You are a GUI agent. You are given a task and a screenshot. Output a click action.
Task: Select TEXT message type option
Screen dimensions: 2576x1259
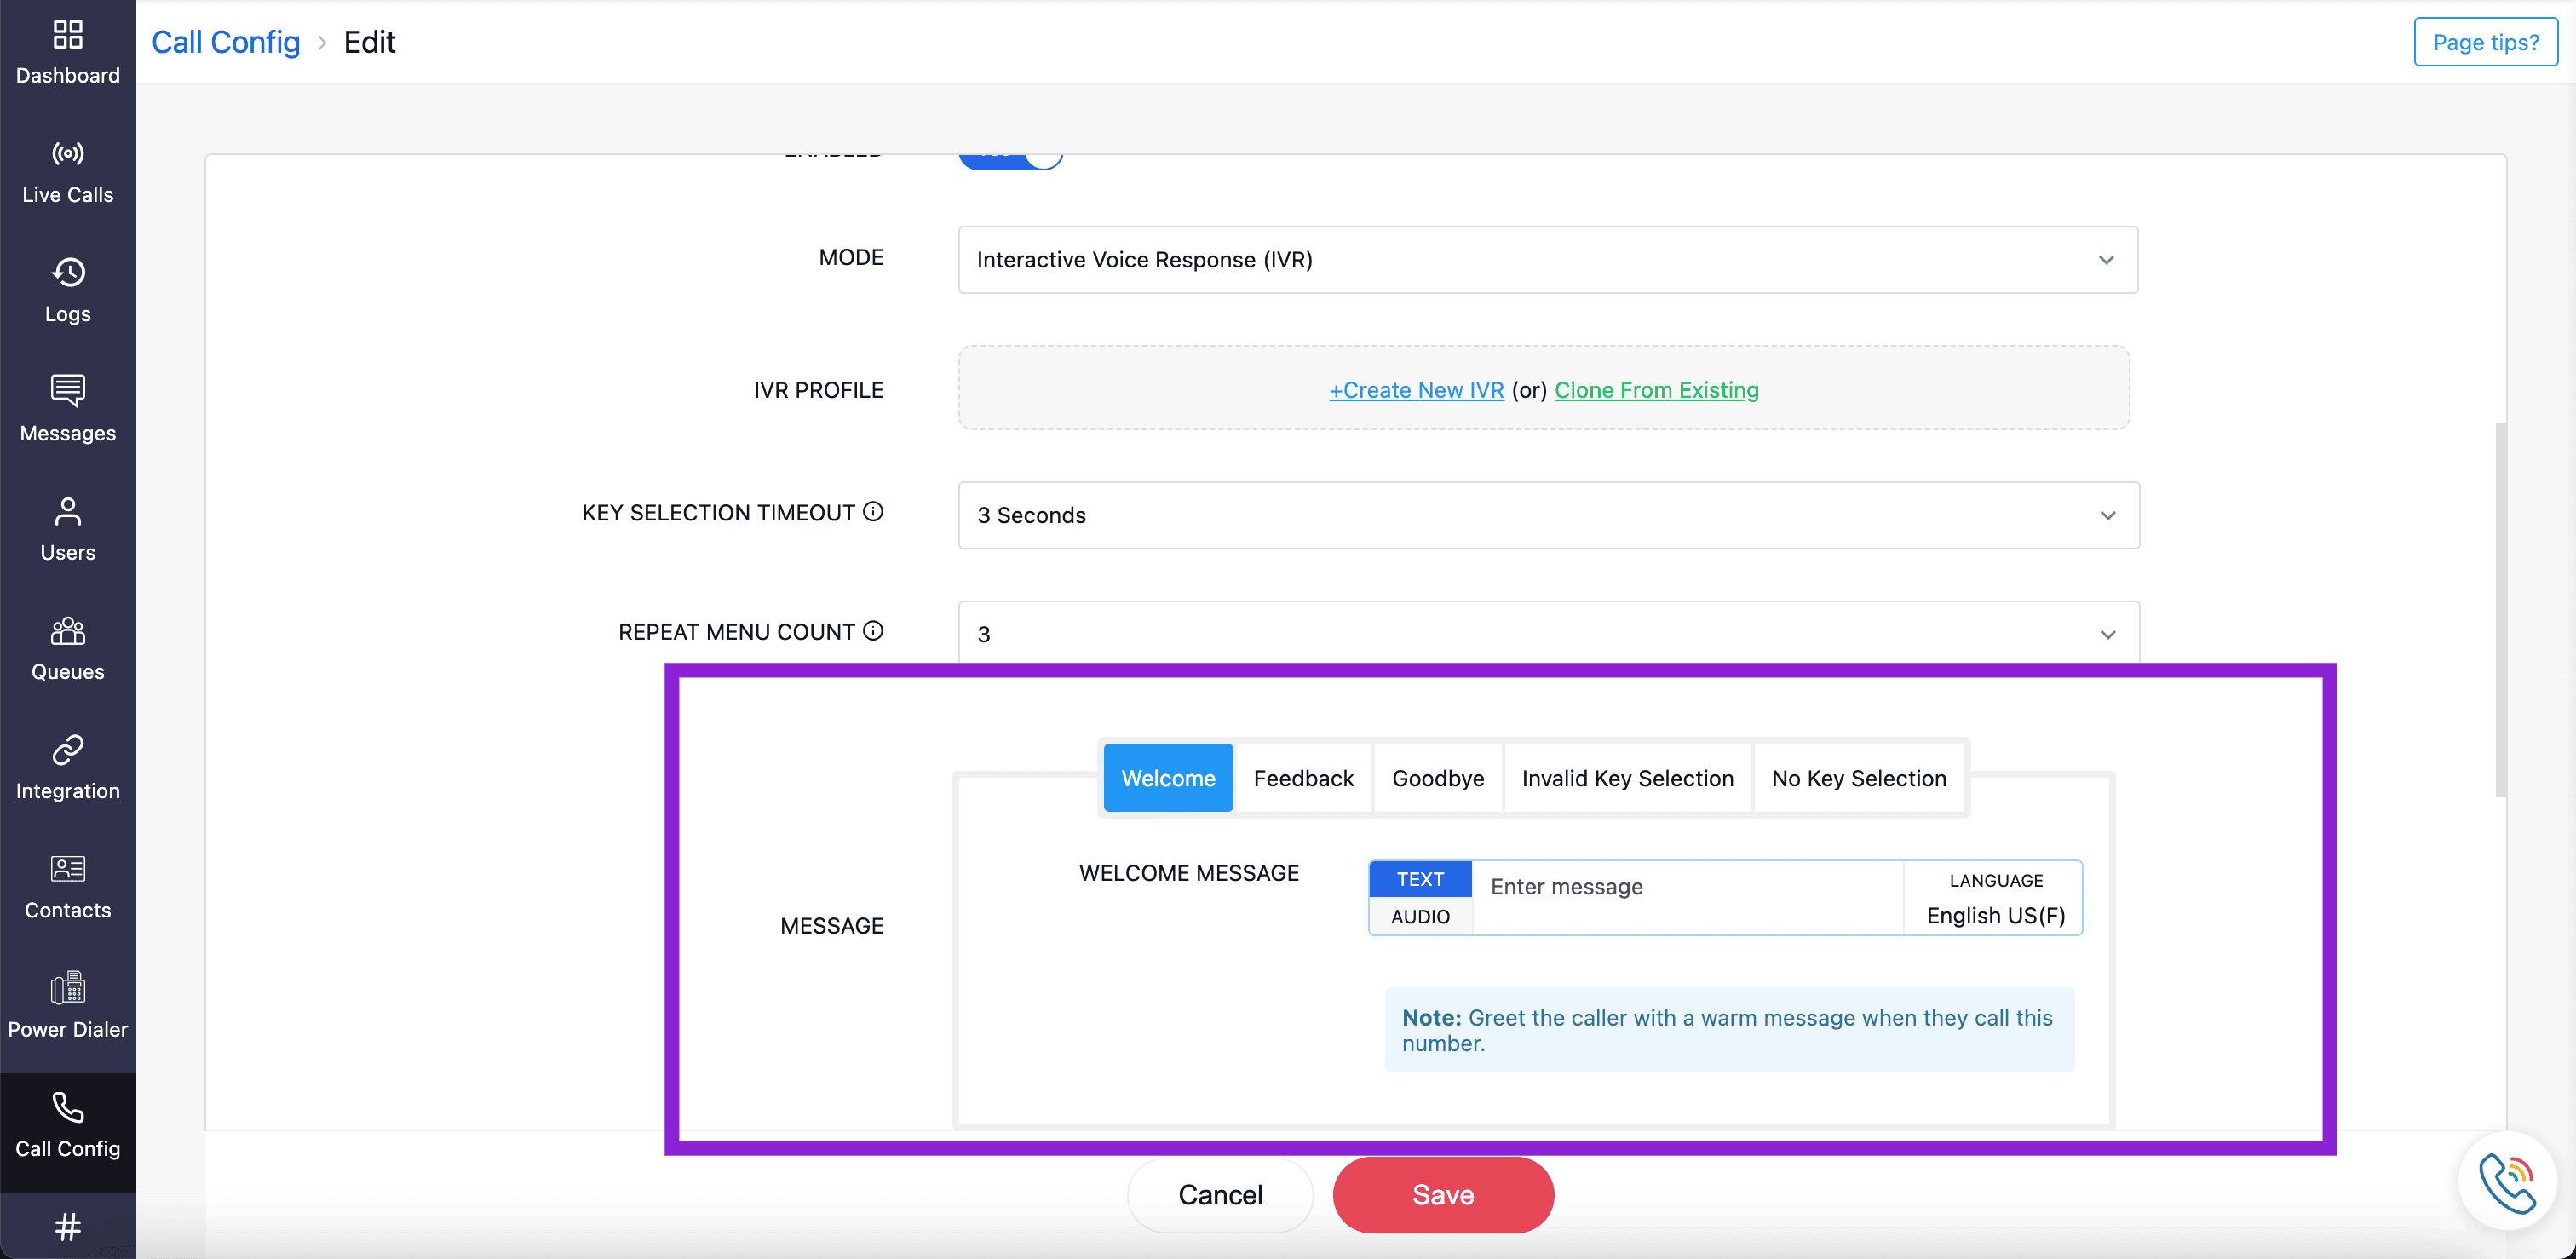1419,879
